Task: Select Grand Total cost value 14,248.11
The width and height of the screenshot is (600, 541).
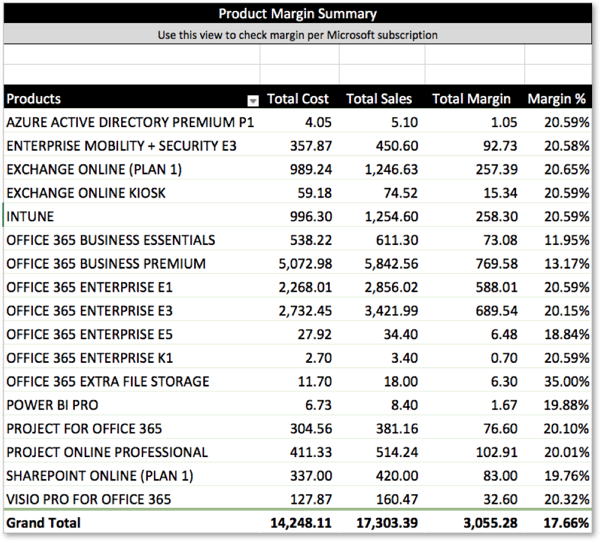Action: coord(301,523)
